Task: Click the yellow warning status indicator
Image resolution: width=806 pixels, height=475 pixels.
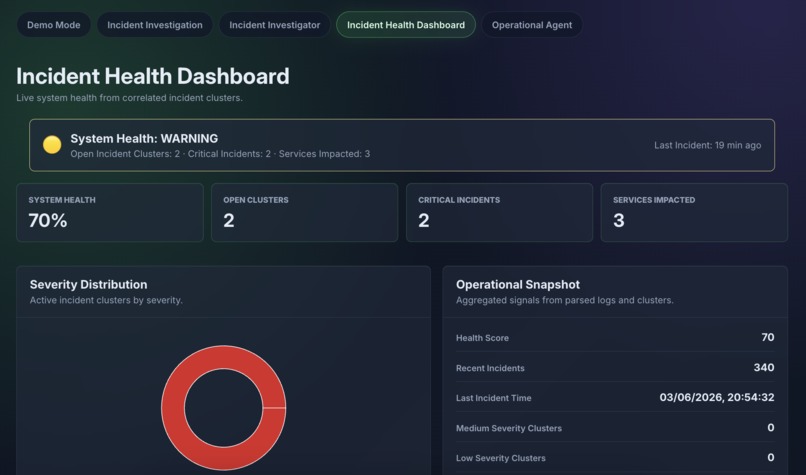Action: pos(52,145)
